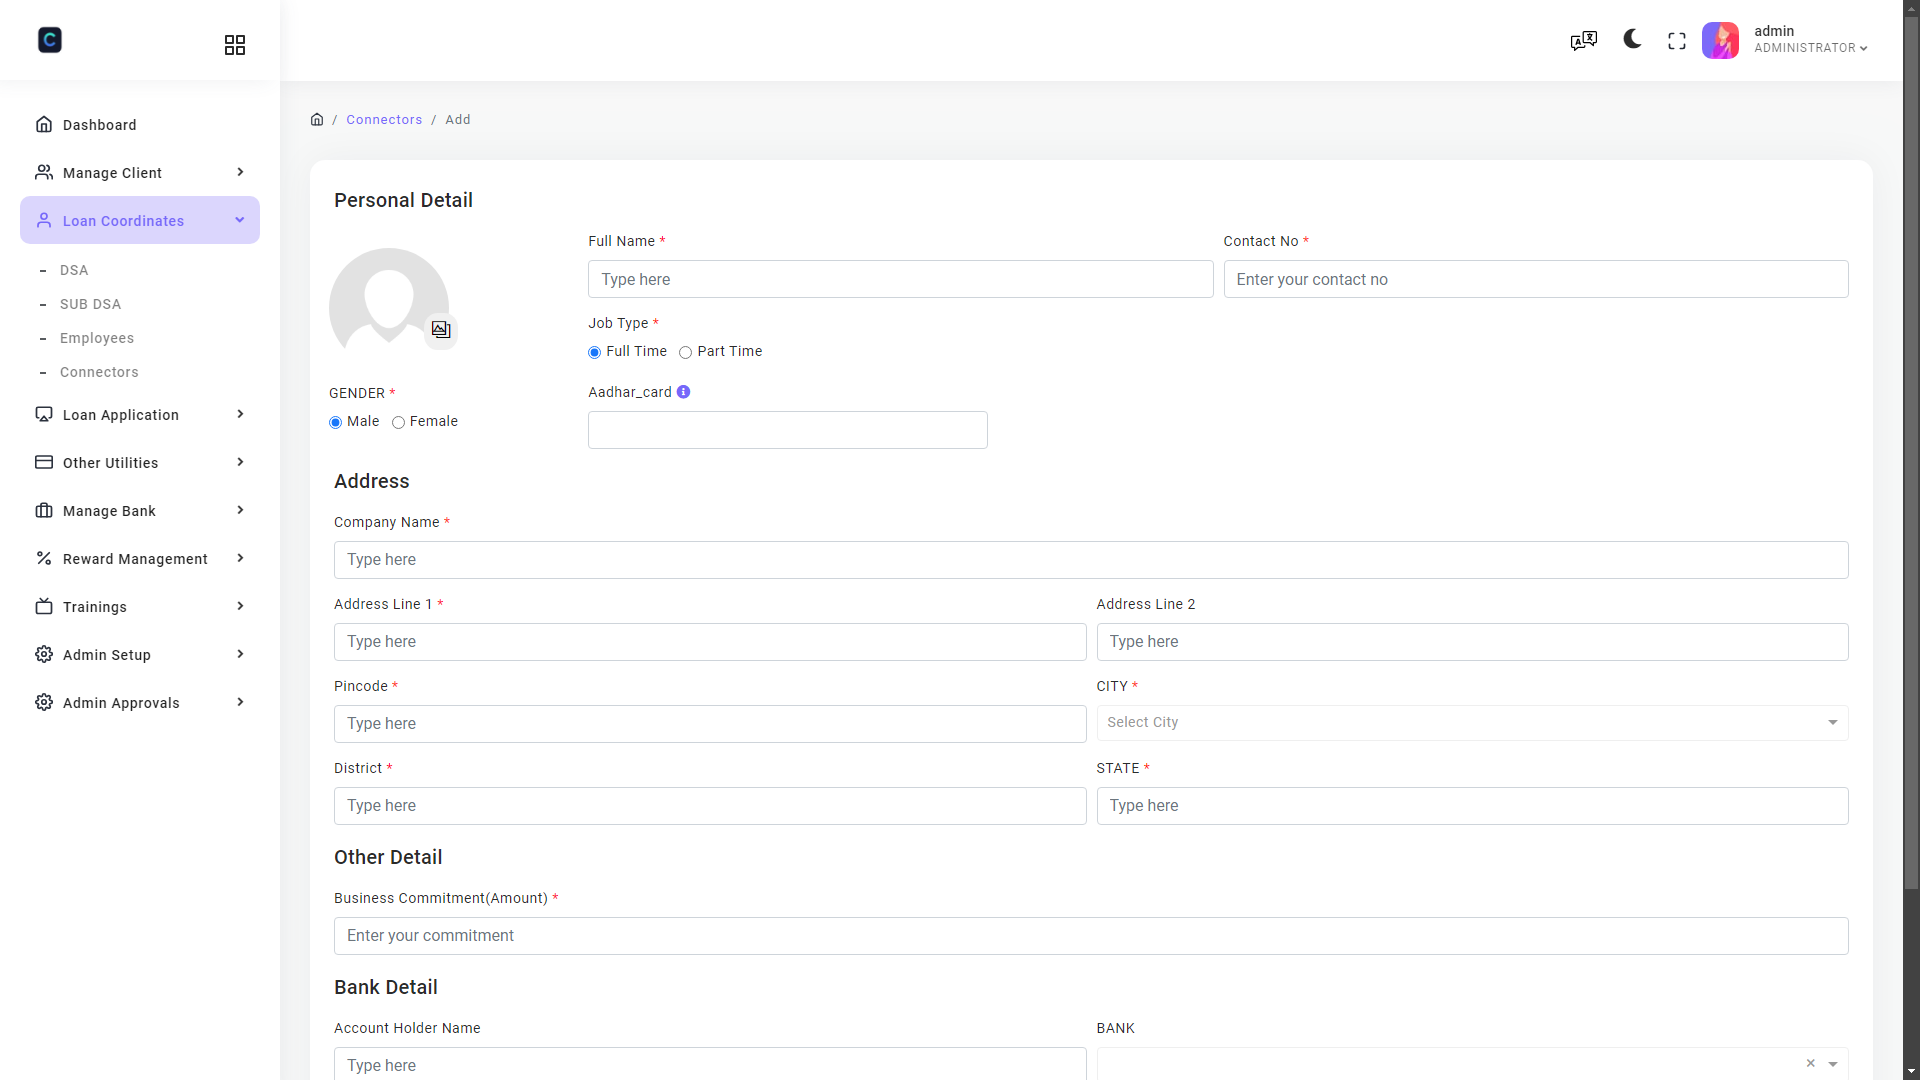Screen dimensions: 1920x1080
Task: Click the Aadhar_card info icon
Action: pyautogui.click(x=682, y=391)
